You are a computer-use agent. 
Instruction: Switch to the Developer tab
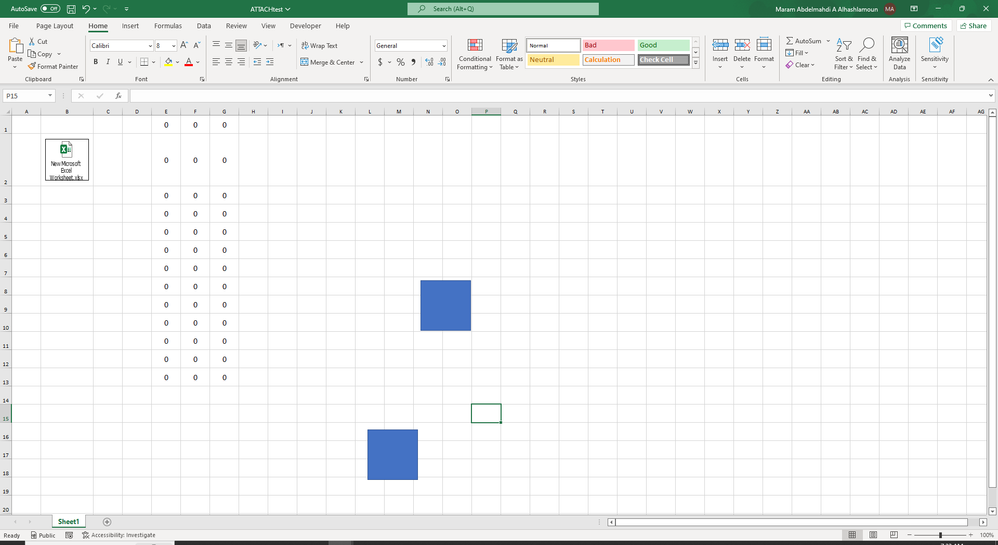pos(306,26)
